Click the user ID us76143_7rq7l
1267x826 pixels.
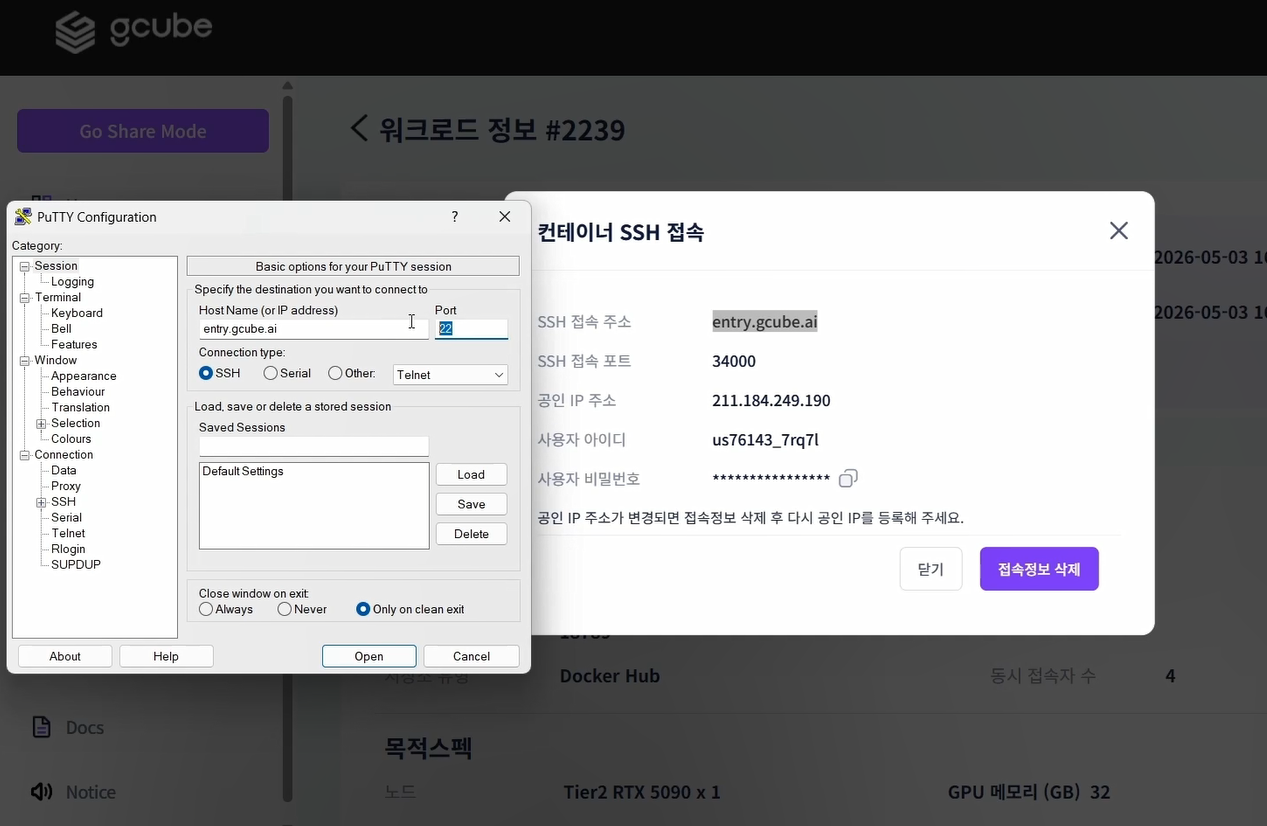coord(765,440)
